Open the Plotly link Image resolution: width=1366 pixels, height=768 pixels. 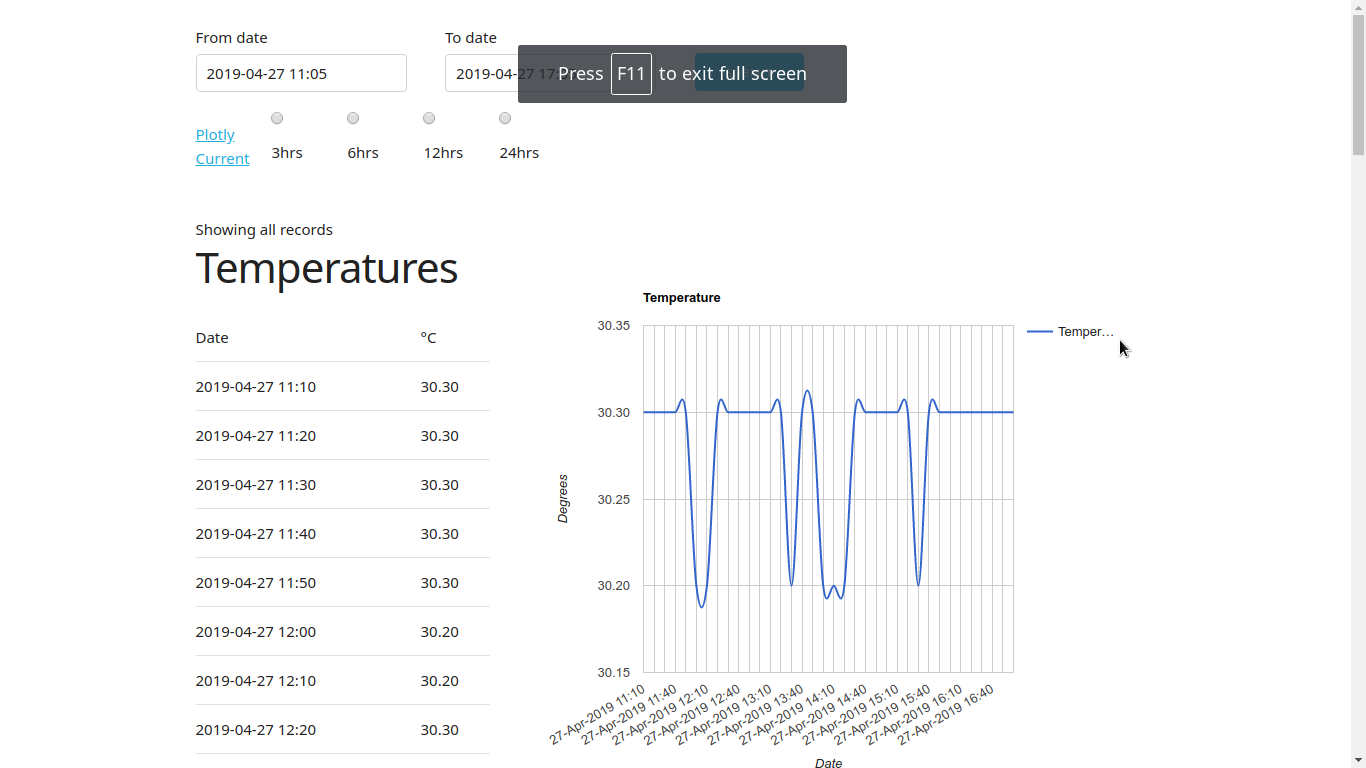point(215,134)
